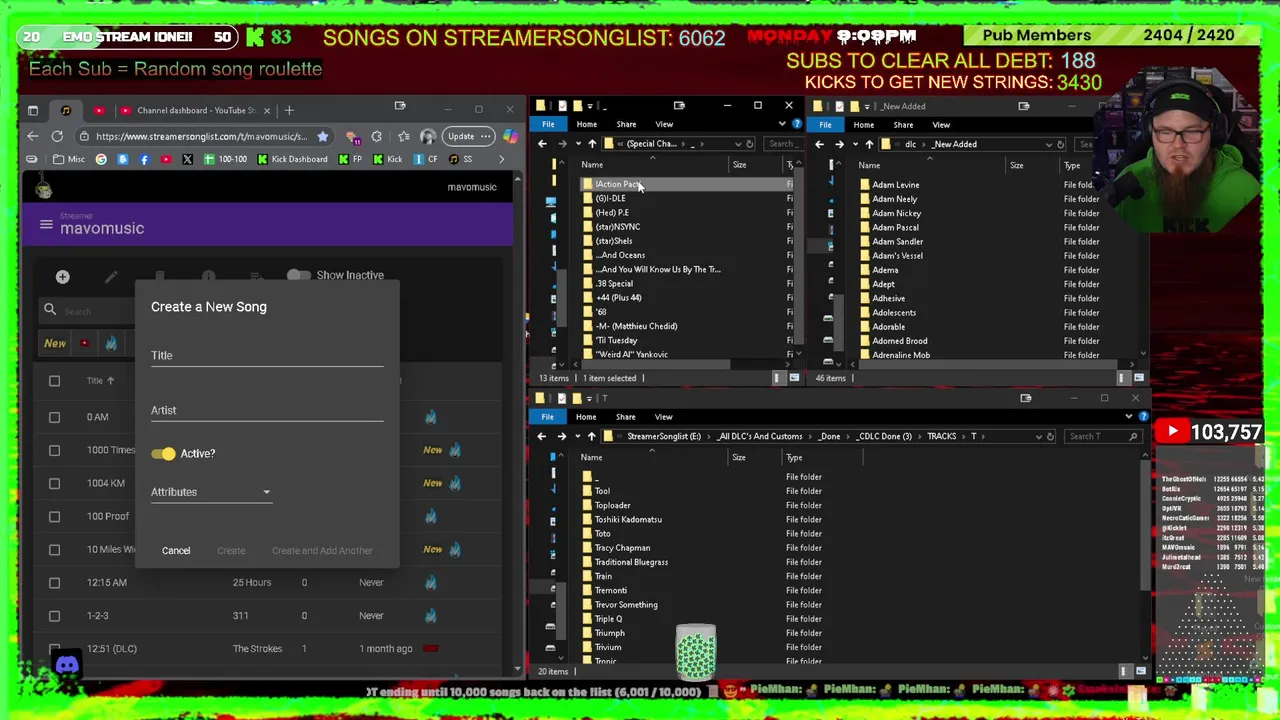Image resolution: width=1280 pixels, height=720 pixels.
Task: Open the Kick Dashboard bookmark
Action: pyautogui.click(x=292, y=159)
